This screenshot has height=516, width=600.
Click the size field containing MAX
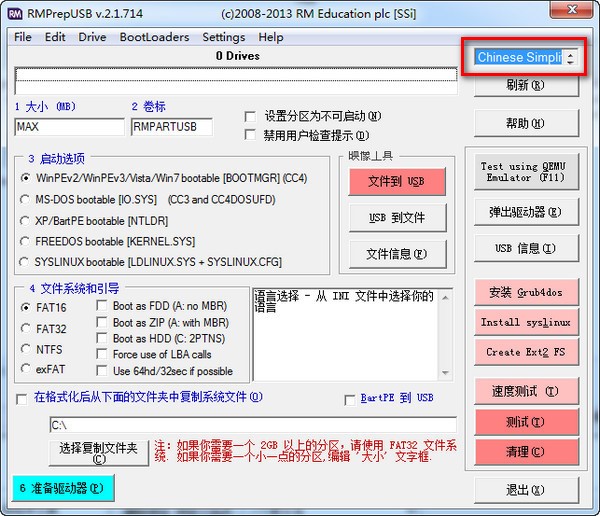coord(70,127)
